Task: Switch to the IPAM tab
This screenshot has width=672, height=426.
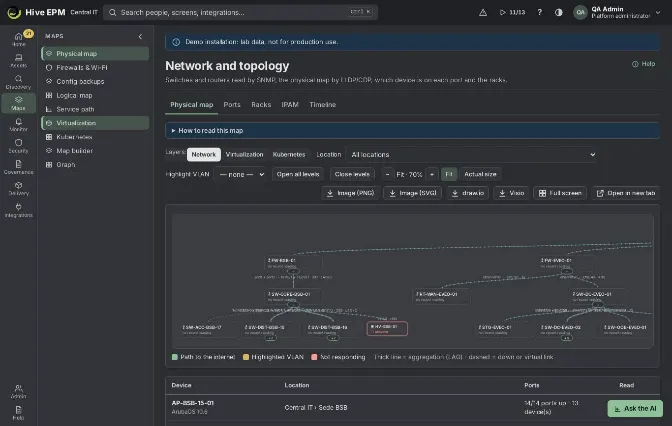Action: 290,105
